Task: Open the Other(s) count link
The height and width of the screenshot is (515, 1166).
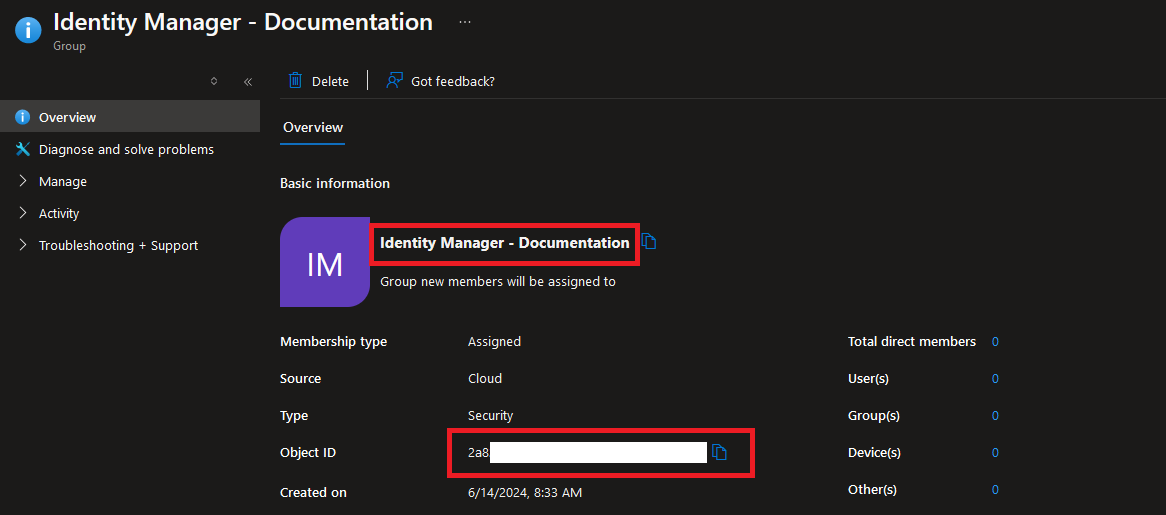Action: (995, 490)
